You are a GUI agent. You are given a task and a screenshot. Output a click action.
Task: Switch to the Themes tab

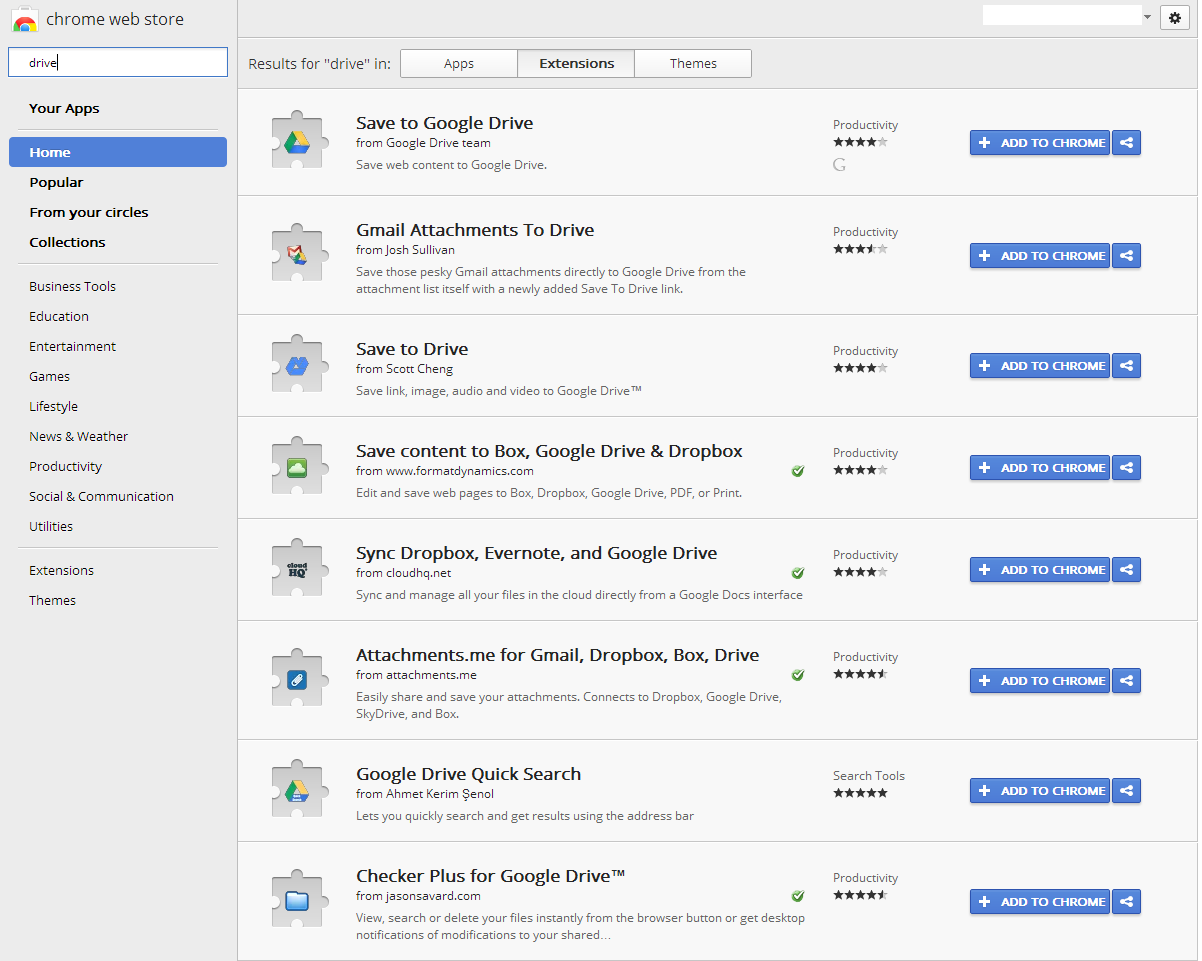click(x=692, y=63)
